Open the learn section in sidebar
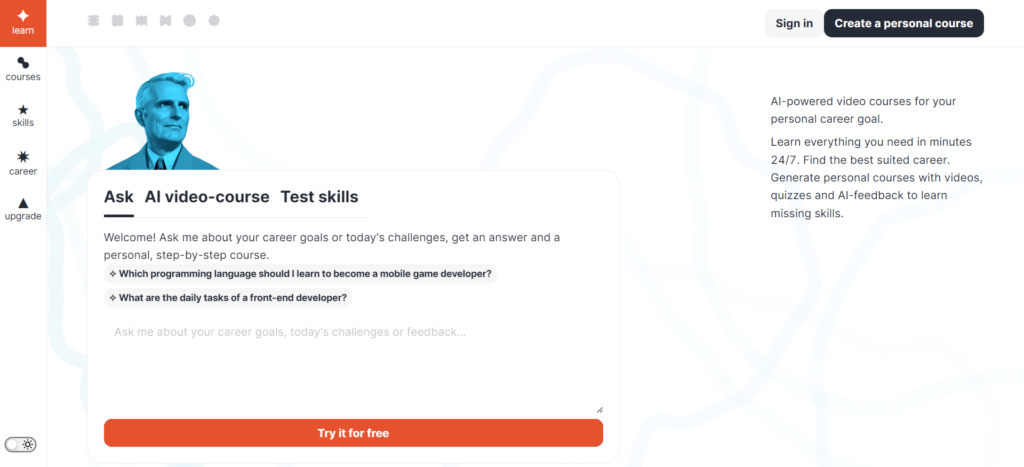1024x467 pixels. tap(23, 22)
